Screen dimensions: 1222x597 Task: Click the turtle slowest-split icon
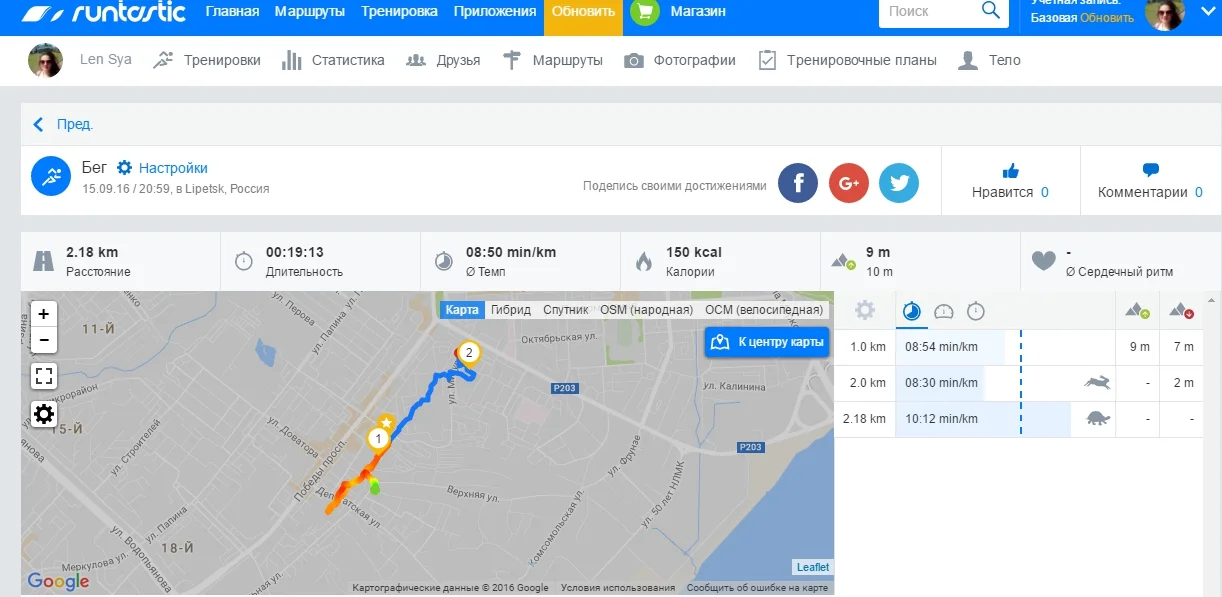tap(1097, 418)
